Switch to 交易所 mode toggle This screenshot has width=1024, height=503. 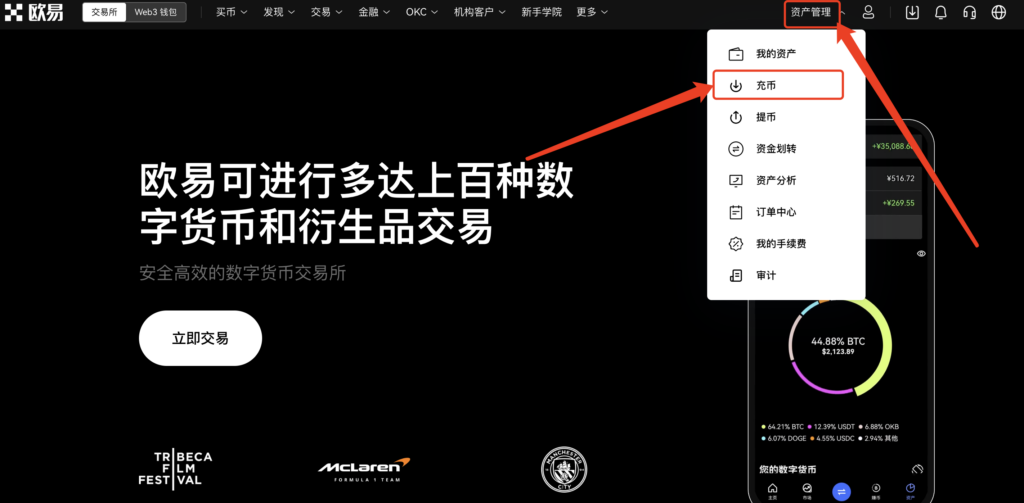[x=104, y=12]
